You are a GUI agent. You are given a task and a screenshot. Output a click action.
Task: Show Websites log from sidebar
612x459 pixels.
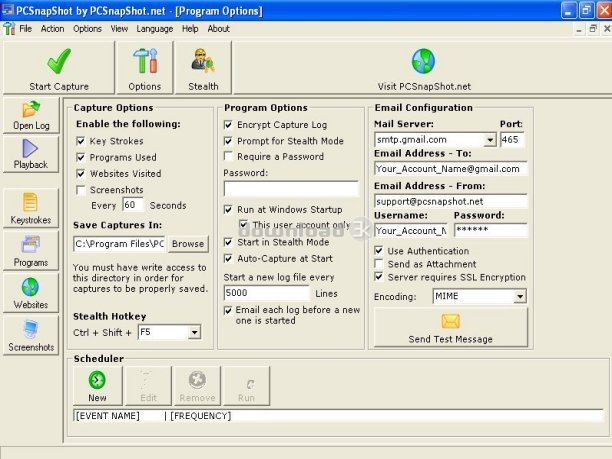pyautogui.click(x=31, y=293)
